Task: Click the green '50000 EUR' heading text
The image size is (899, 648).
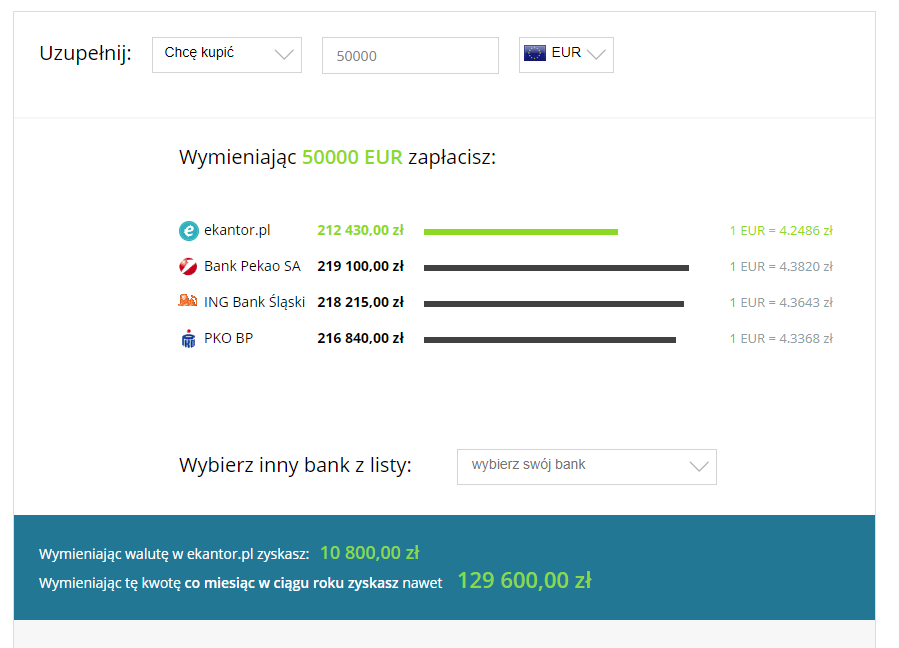Action: pos(352,157)
